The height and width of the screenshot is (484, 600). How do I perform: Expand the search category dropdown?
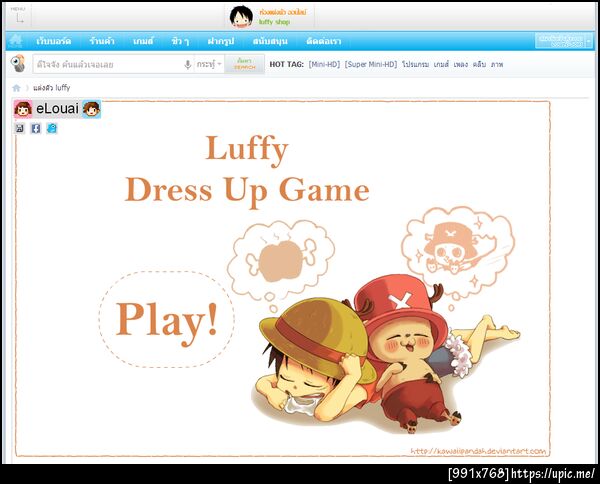click(209, 64)
